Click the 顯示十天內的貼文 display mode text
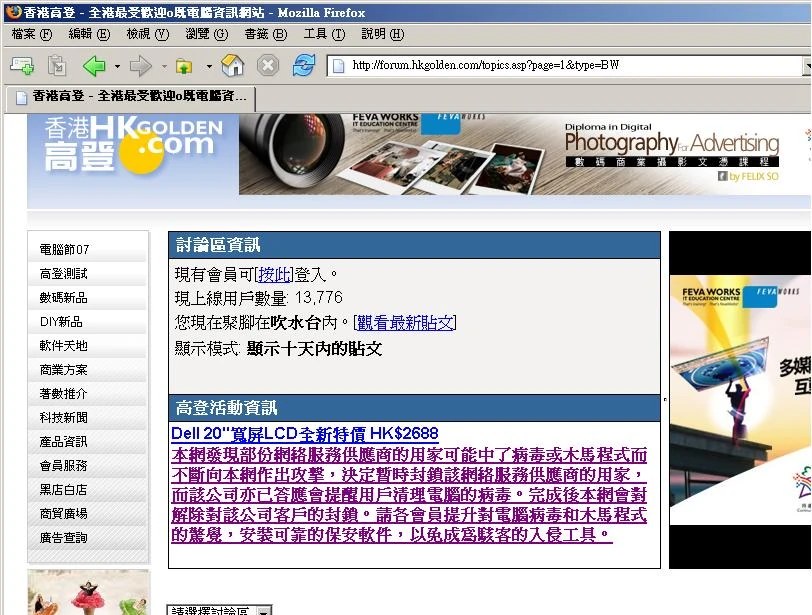Viewport: 812px width, 615px height. pos(314,348)
